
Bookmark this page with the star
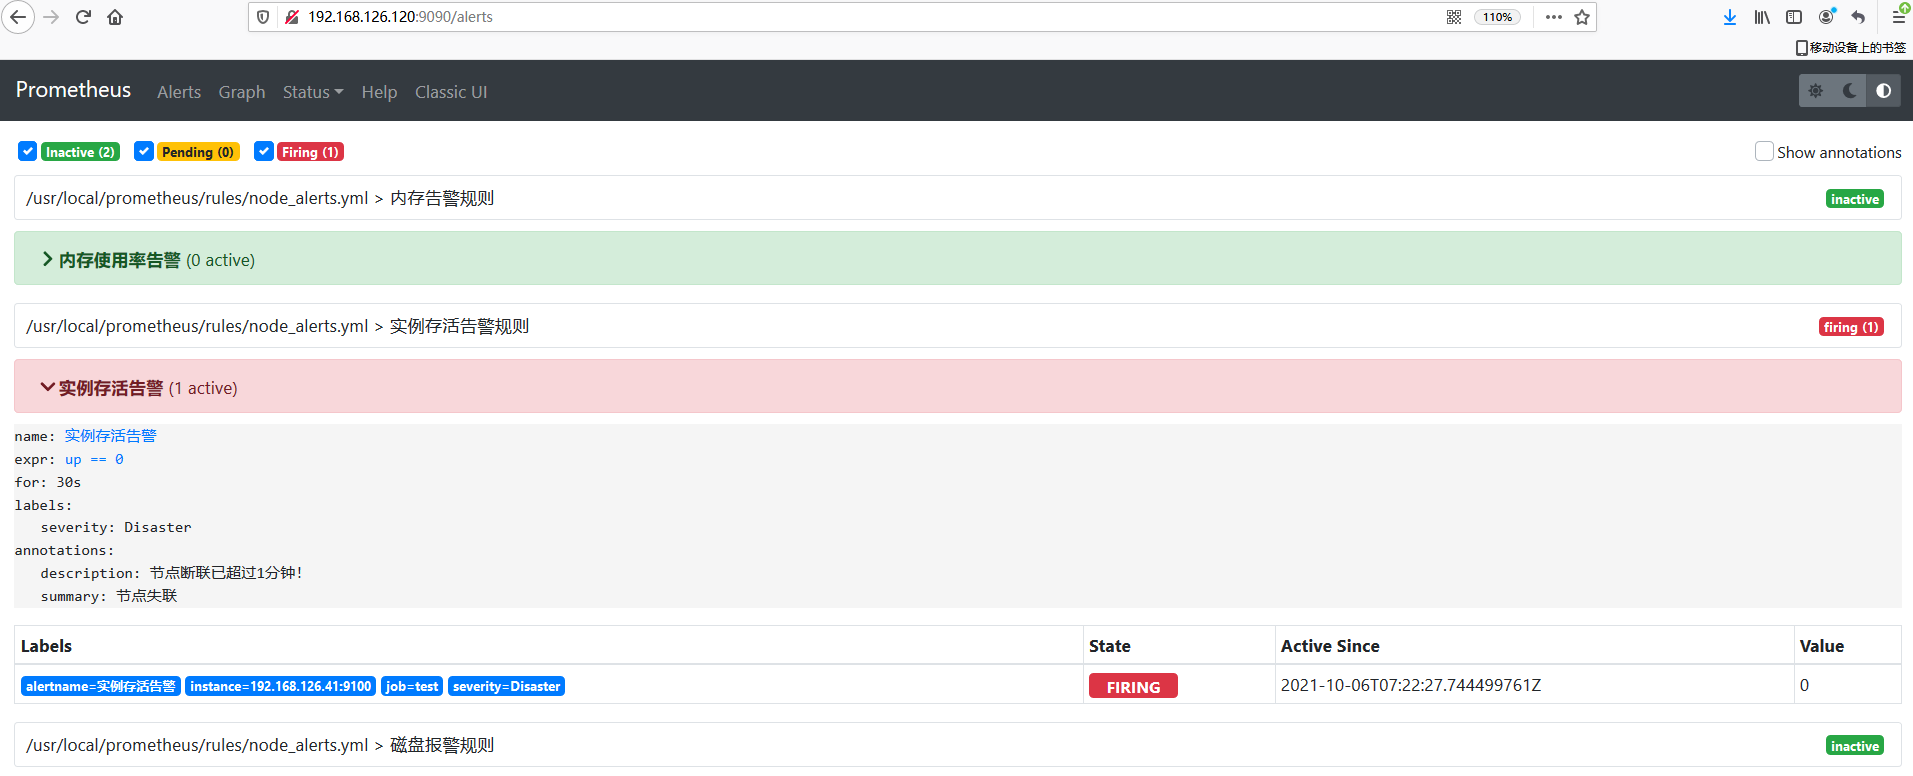click(x=1582, y=17)
